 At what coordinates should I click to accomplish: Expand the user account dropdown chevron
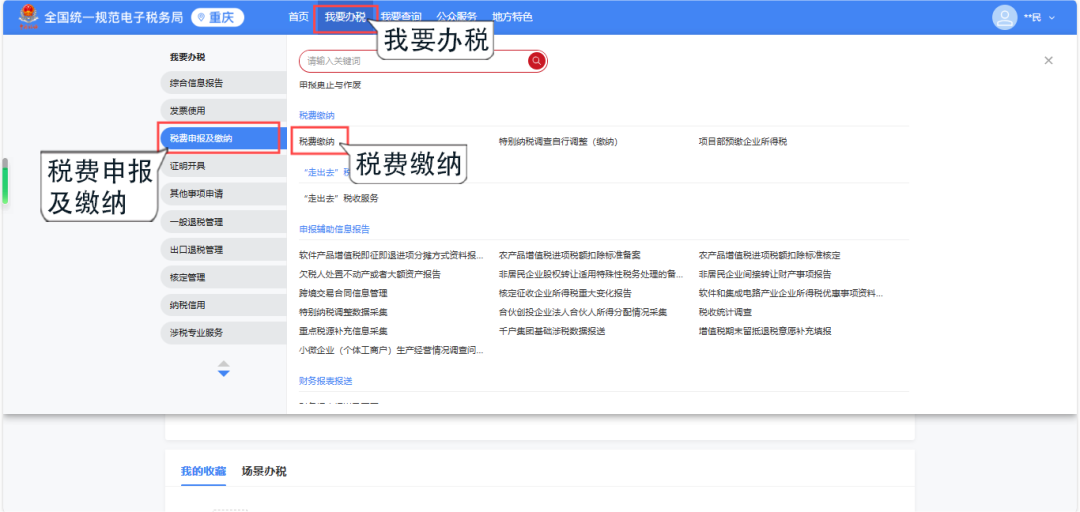pyautogui.click(x=1051, y=18)
